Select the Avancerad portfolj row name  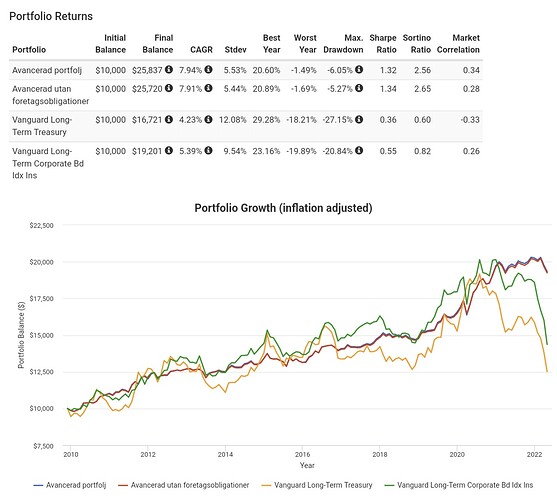[x=47, y=70]
